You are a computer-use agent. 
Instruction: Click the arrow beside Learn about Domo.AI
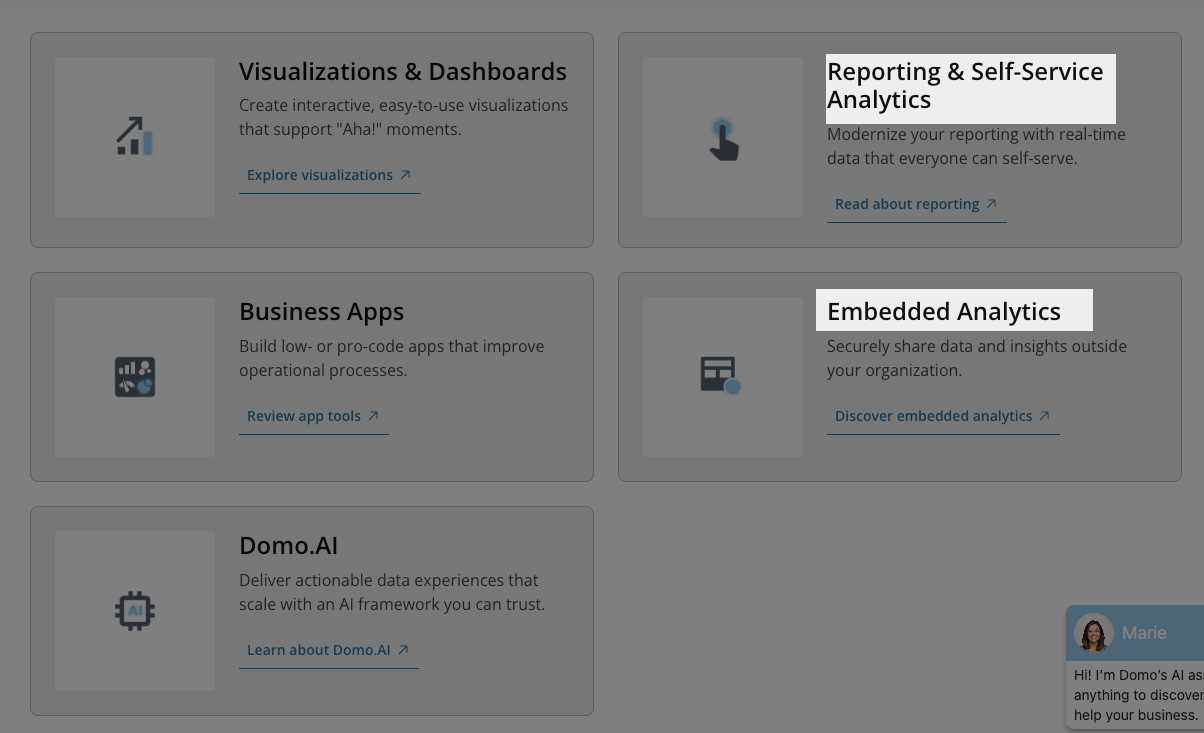pos(403,650)
